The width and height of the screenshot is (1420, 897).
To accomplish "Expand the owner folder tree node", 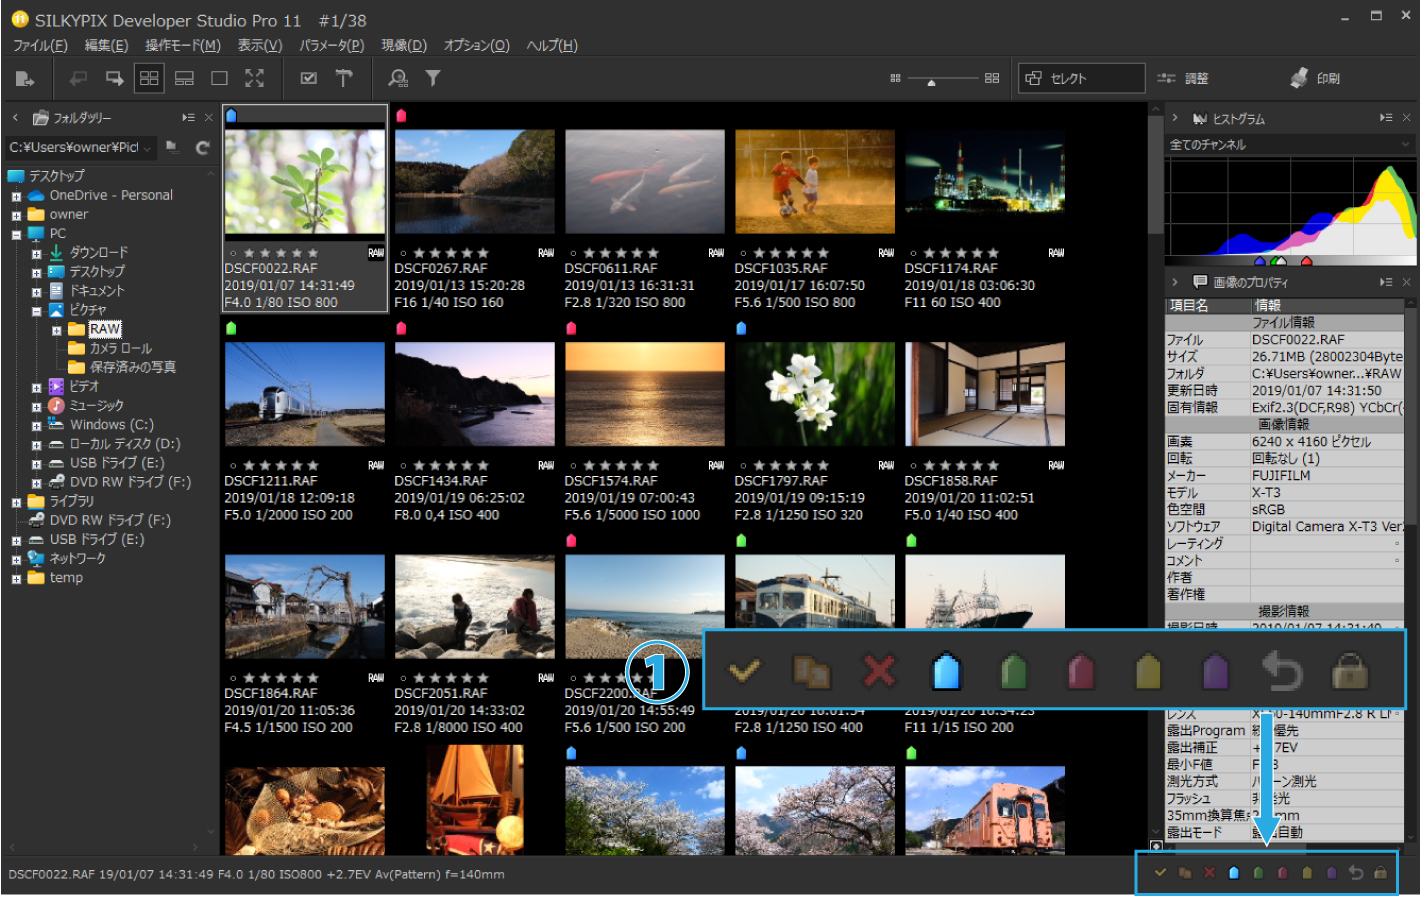I will pyautogui.click(x=16, y=215).
